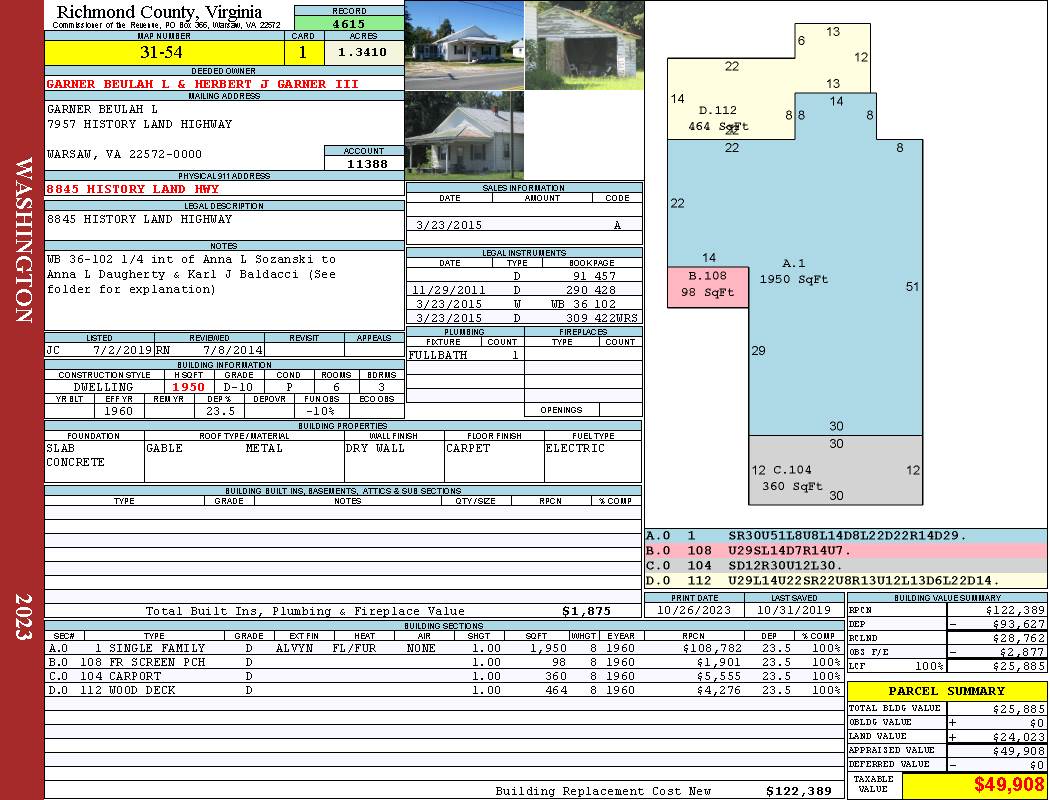The height and width of the screenshot is (800, 1050).
Task: Select the red H SQFT value 1950
Action: point(189,387)
